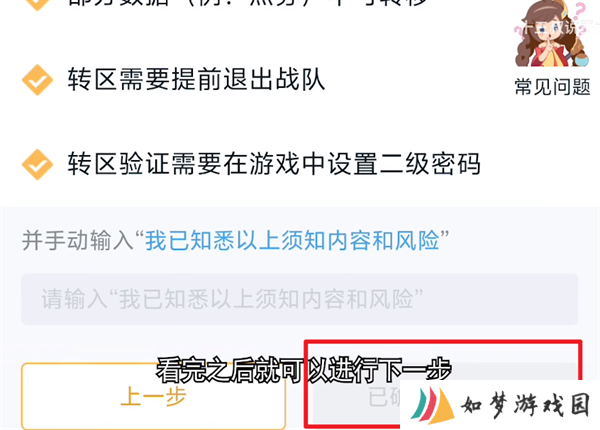This screenshot has width=600, height=430.
Task: Select the 转区需要提前退出战队 notice text
Action: click(196, 80)
